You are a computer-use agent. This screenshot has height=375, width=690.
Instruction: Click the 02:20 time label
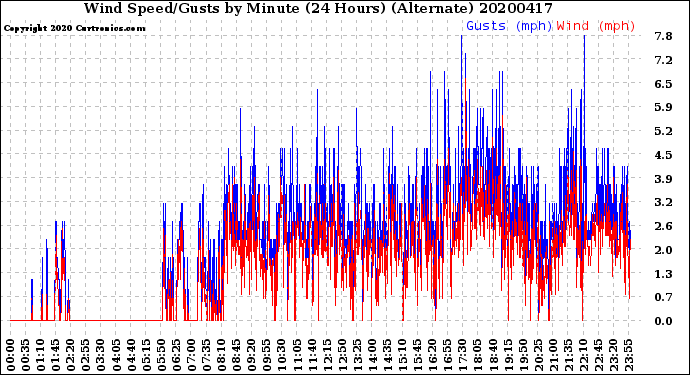(71, 355)
